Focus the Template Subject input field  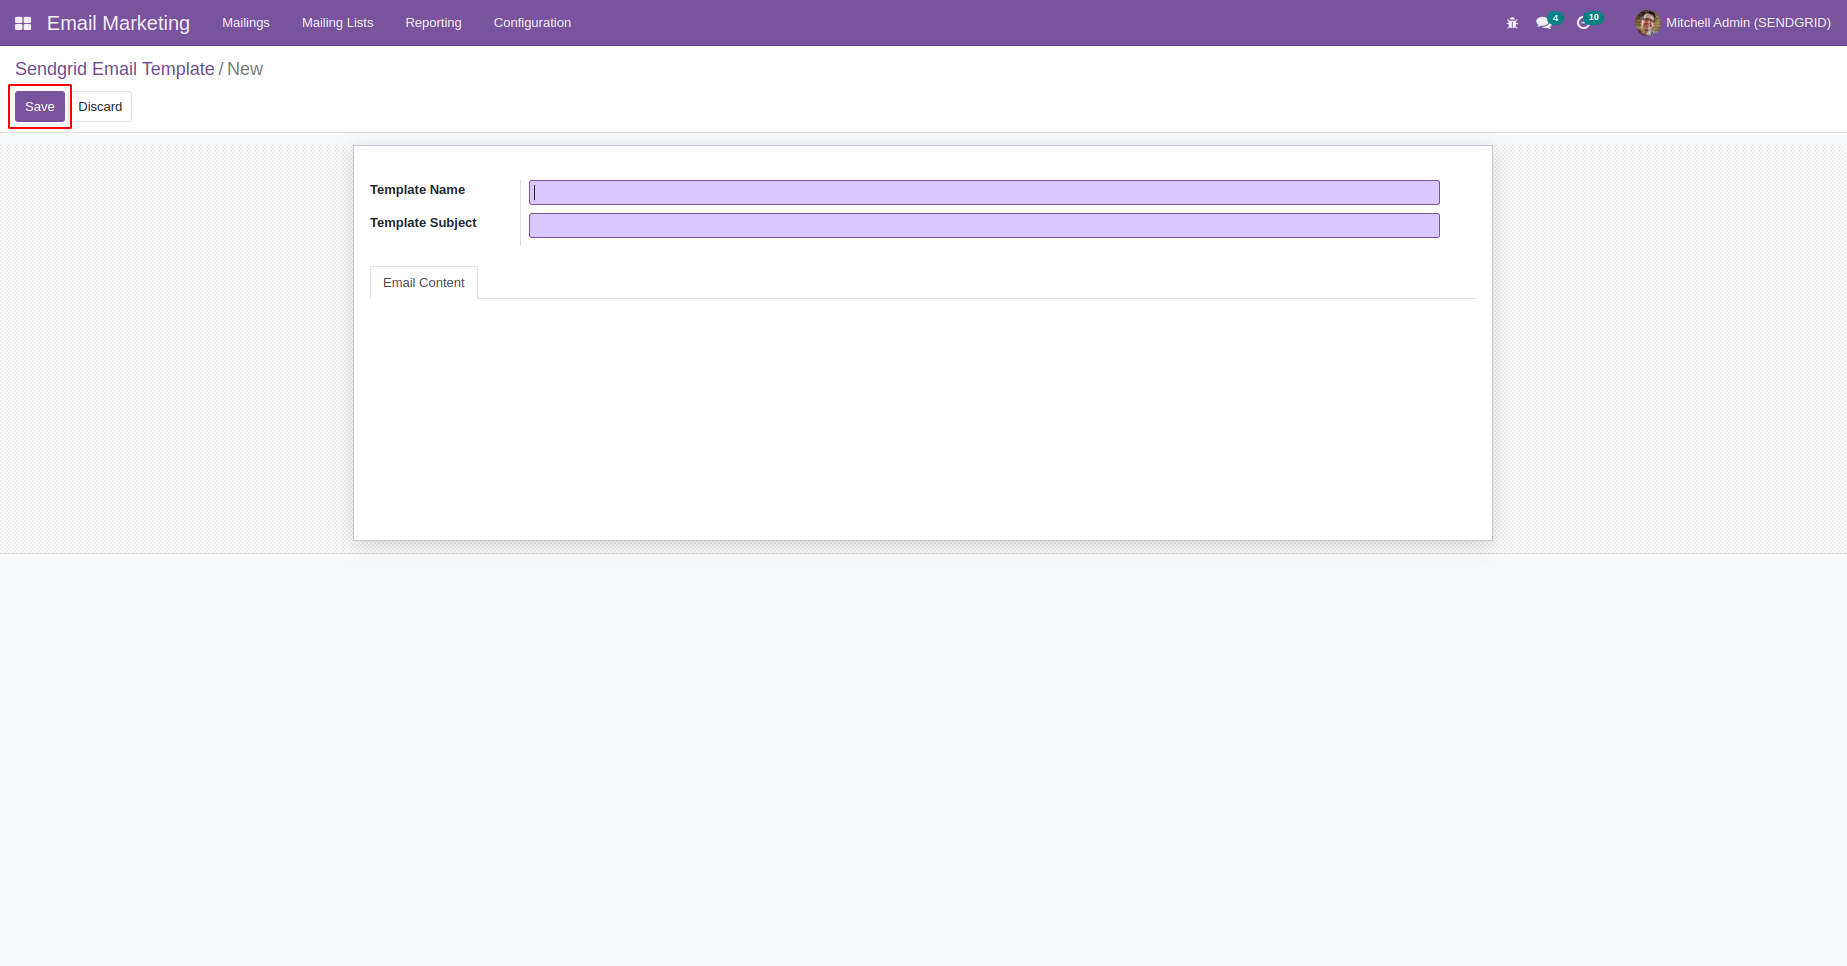(984, 226)
